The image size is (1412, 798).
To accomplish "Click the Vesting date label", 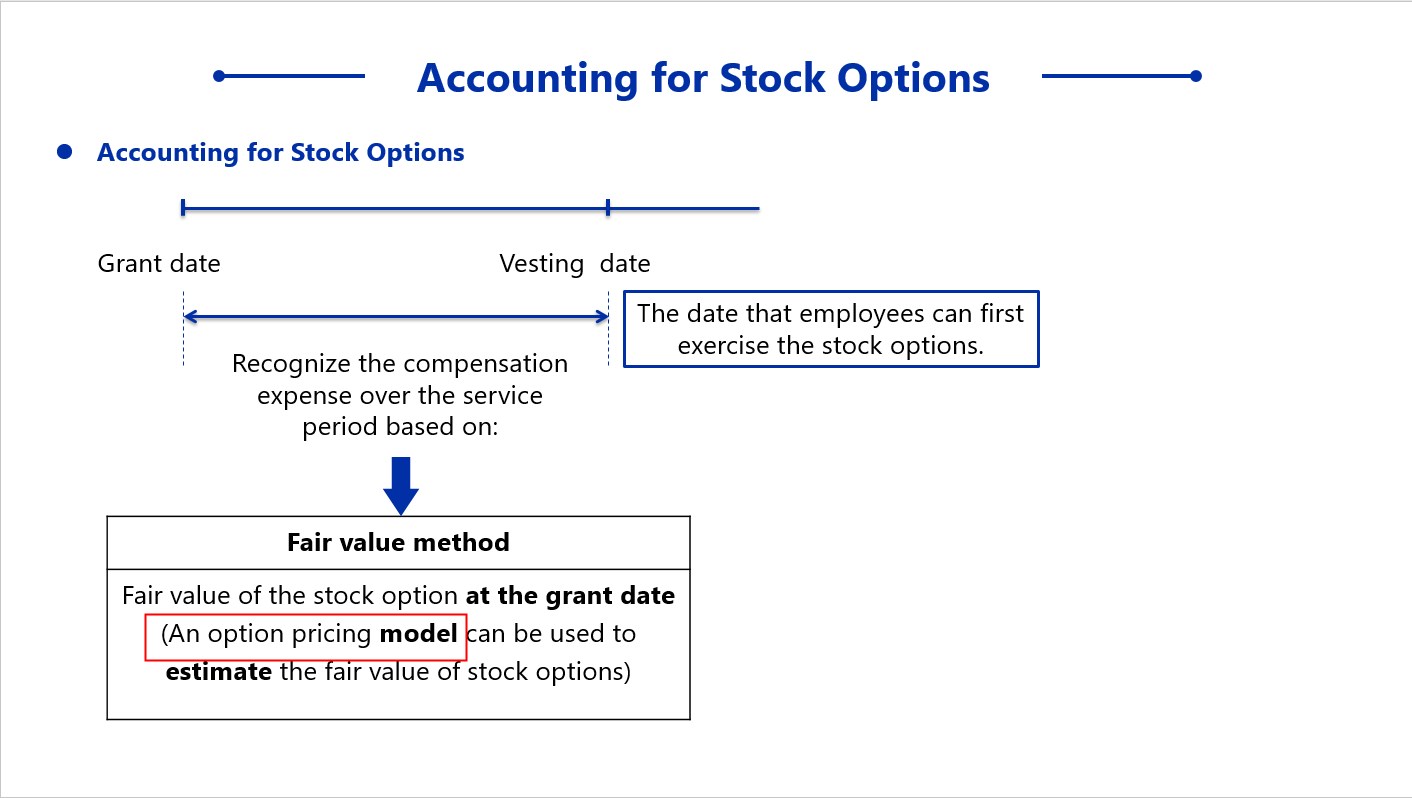I will click(575, 264).
